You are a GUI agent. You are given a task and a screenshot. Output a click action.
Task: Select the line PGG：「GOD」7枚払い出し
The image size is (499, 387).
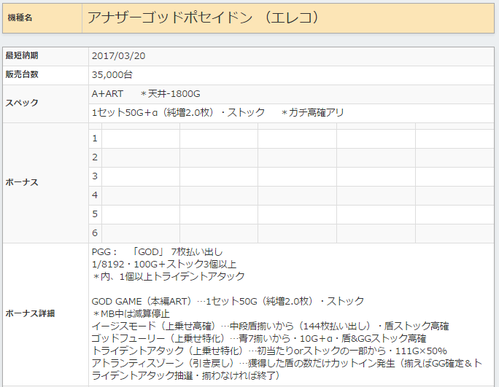click(x=157, y=252)
